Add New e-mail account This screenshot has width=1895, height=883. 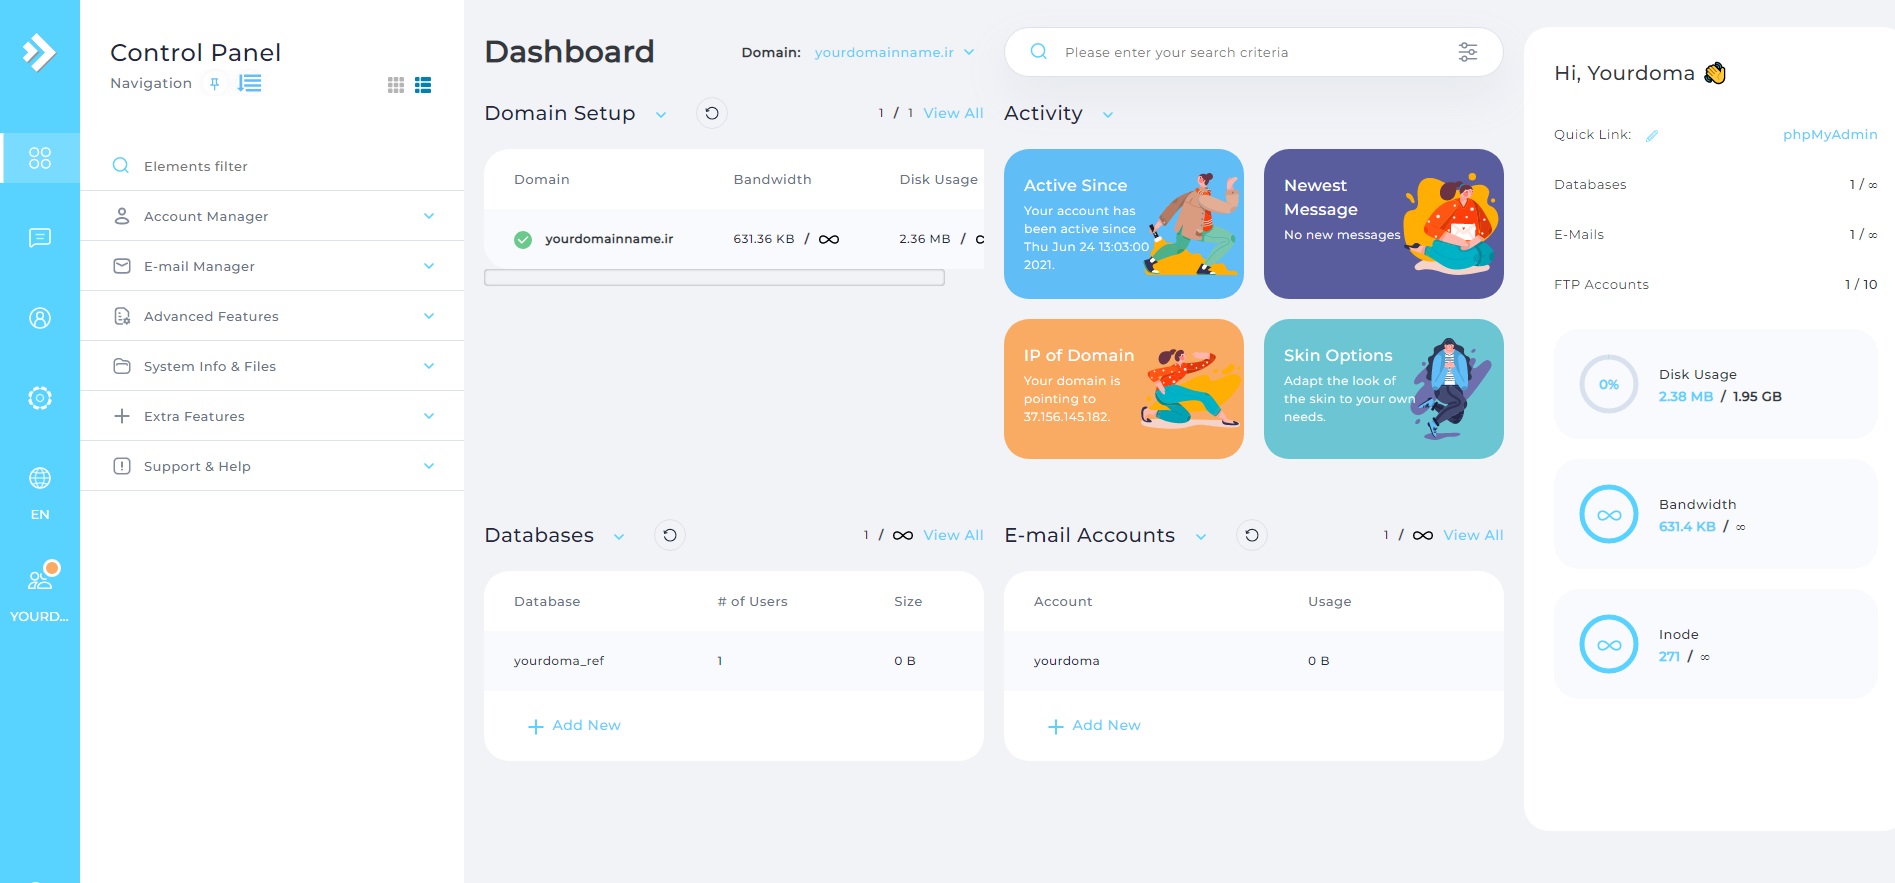point(1094,726)
